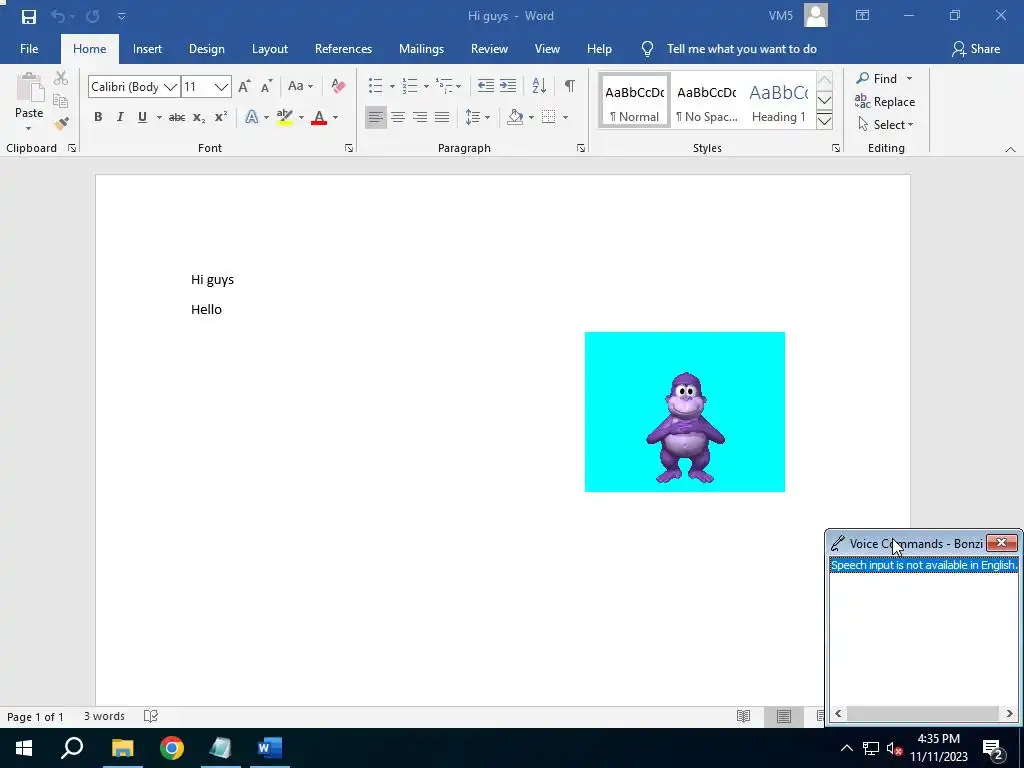
Task: Open the borders dropdown arrow
Action: click(x=566, y=118)
